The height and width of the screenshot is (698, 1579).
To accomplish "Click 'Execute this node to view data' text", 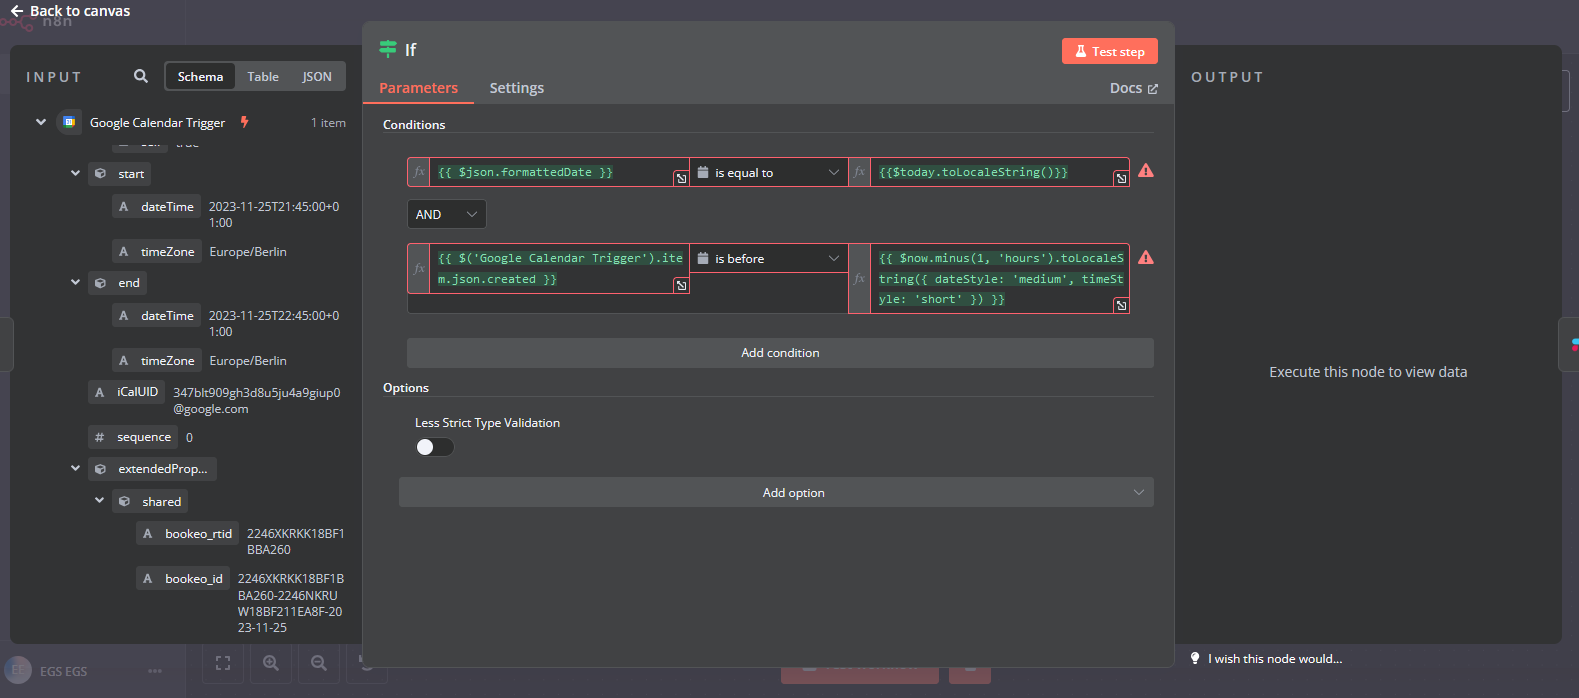I will coord(1368,372).
